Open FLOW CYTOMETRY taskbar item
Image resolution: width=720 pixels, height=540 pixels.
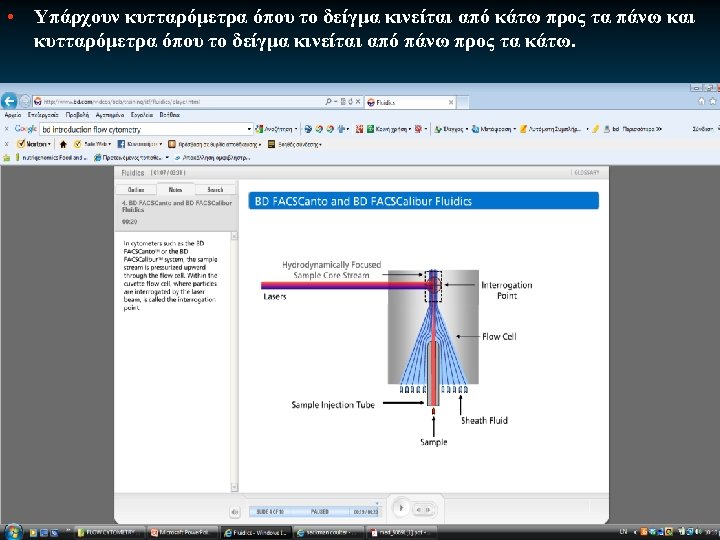109,533
